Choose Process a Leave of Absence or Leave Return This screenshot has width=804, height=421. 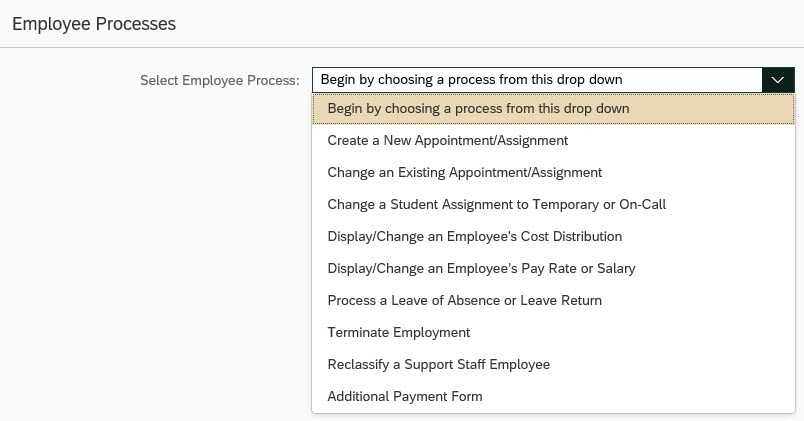pyautogui.click(x=464, y=300)
